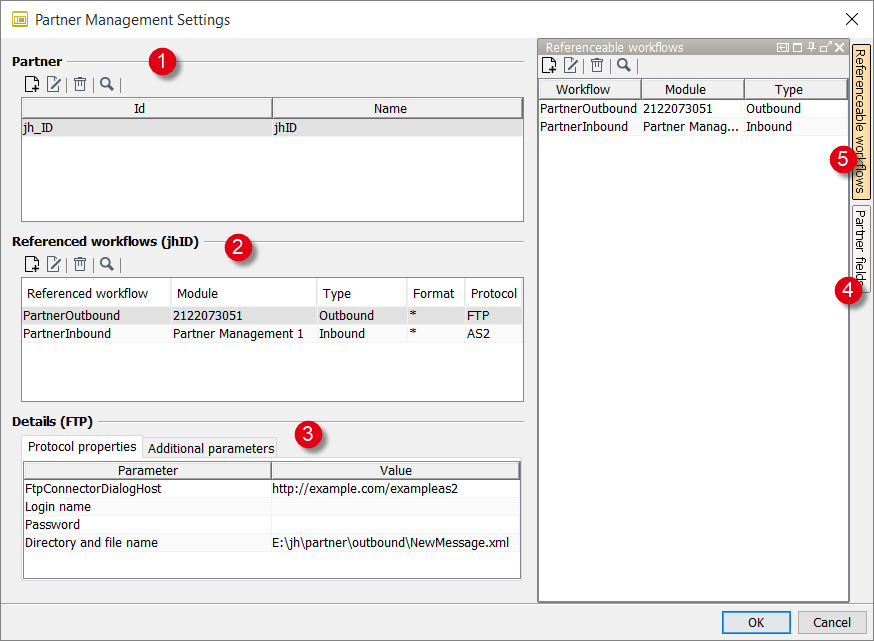
Task: Switch to the Additional parameters tab
Action: (210, 447)
